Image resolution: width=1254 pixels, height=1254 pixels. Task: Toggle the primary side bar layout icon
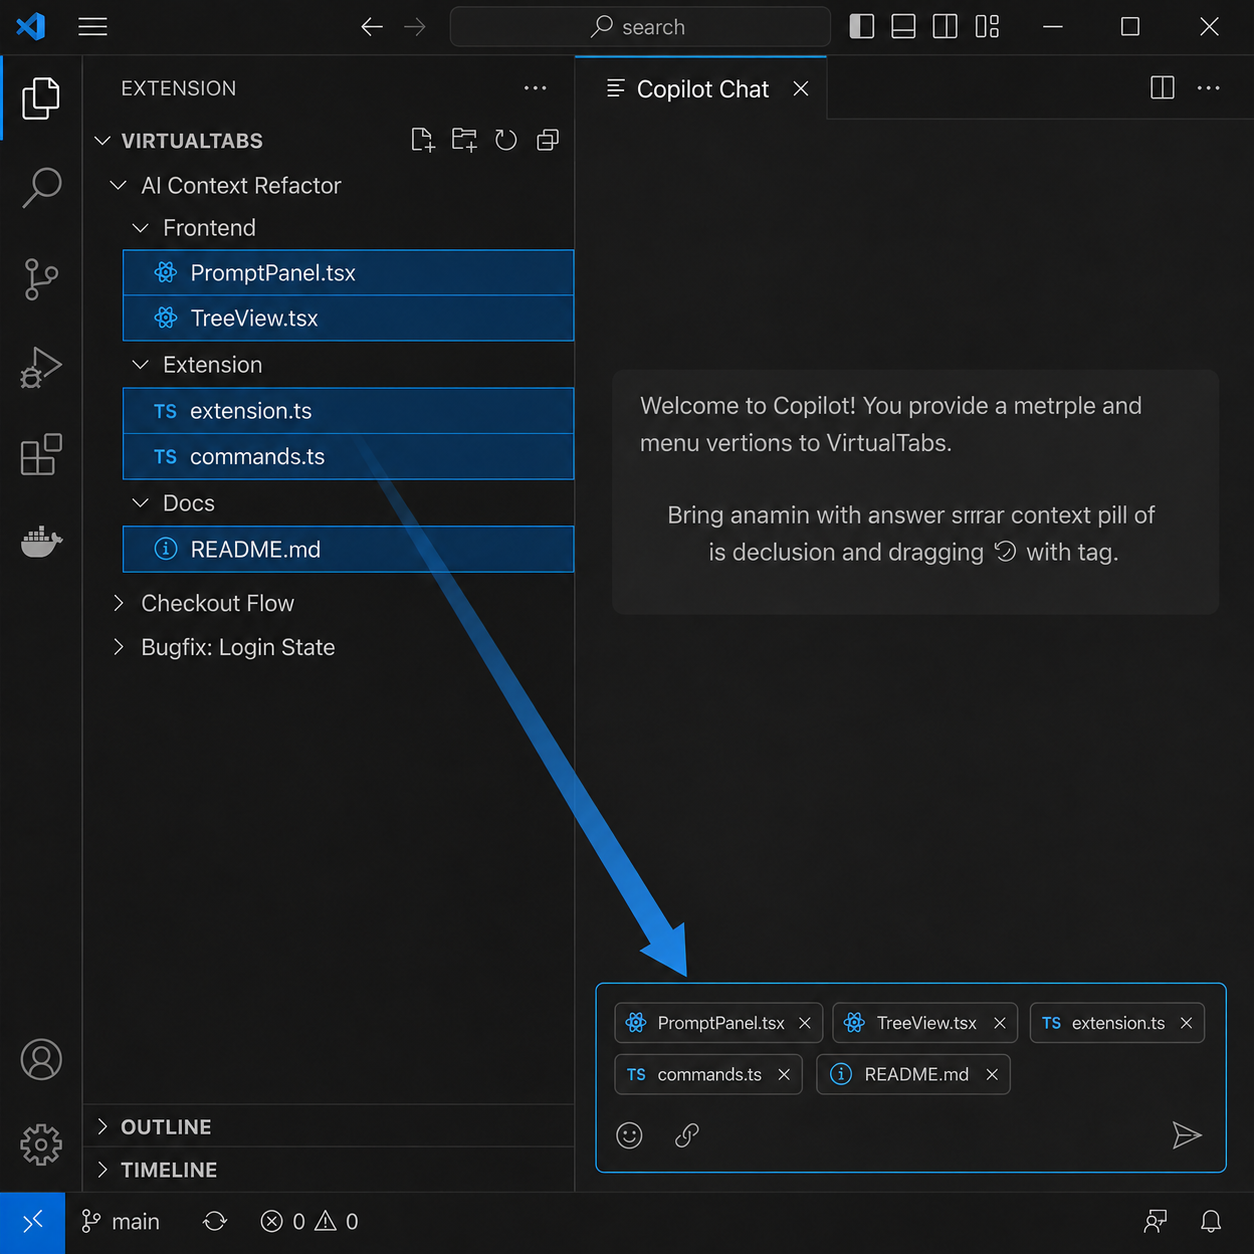point(862,27)
